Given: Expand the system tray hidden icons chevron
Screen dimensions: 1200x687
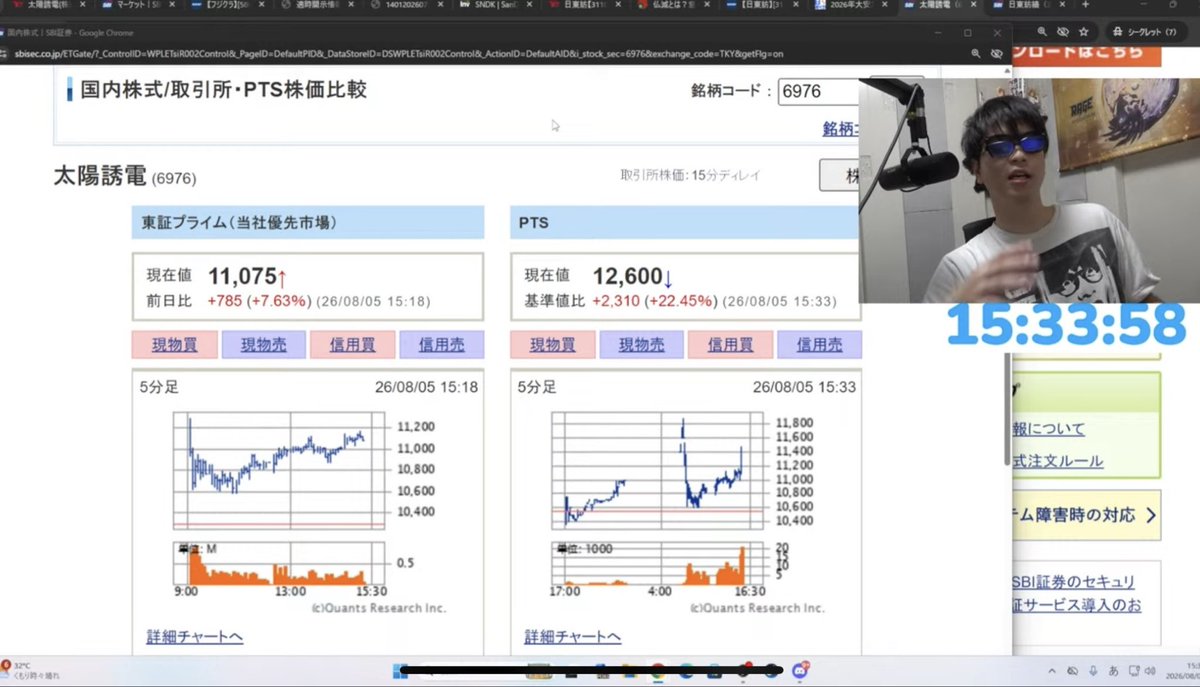Looking at the screenshot, I should 1051,670.
